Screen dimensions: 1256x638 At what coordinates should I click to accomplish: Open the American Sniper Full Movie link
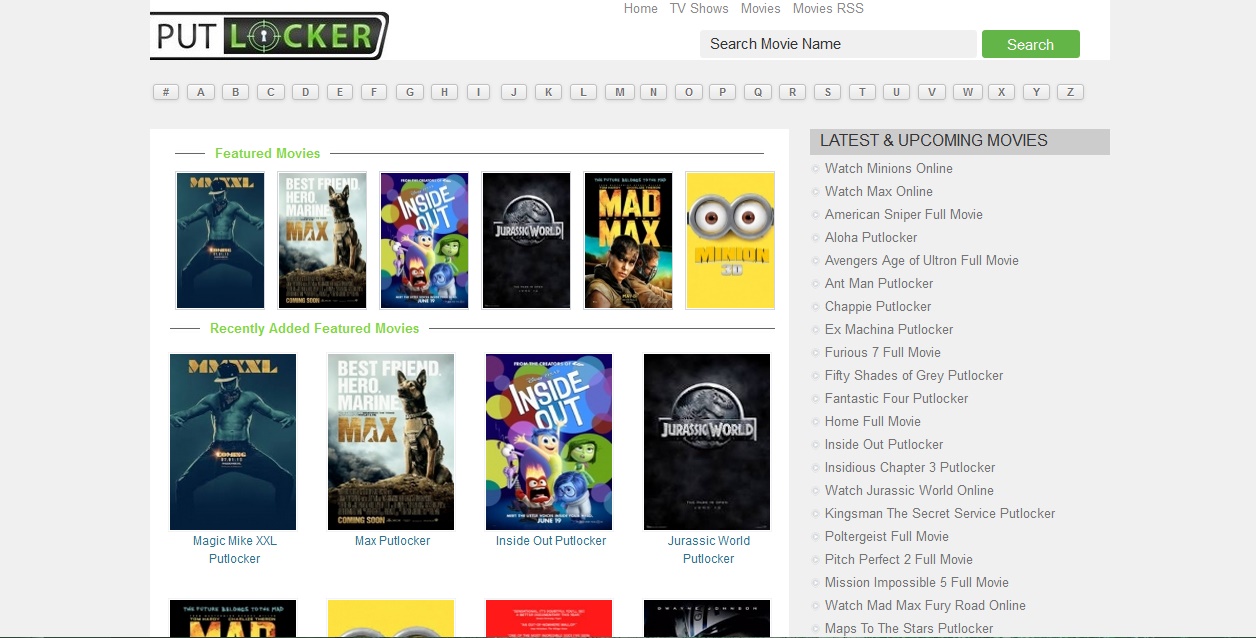point(903,215)
